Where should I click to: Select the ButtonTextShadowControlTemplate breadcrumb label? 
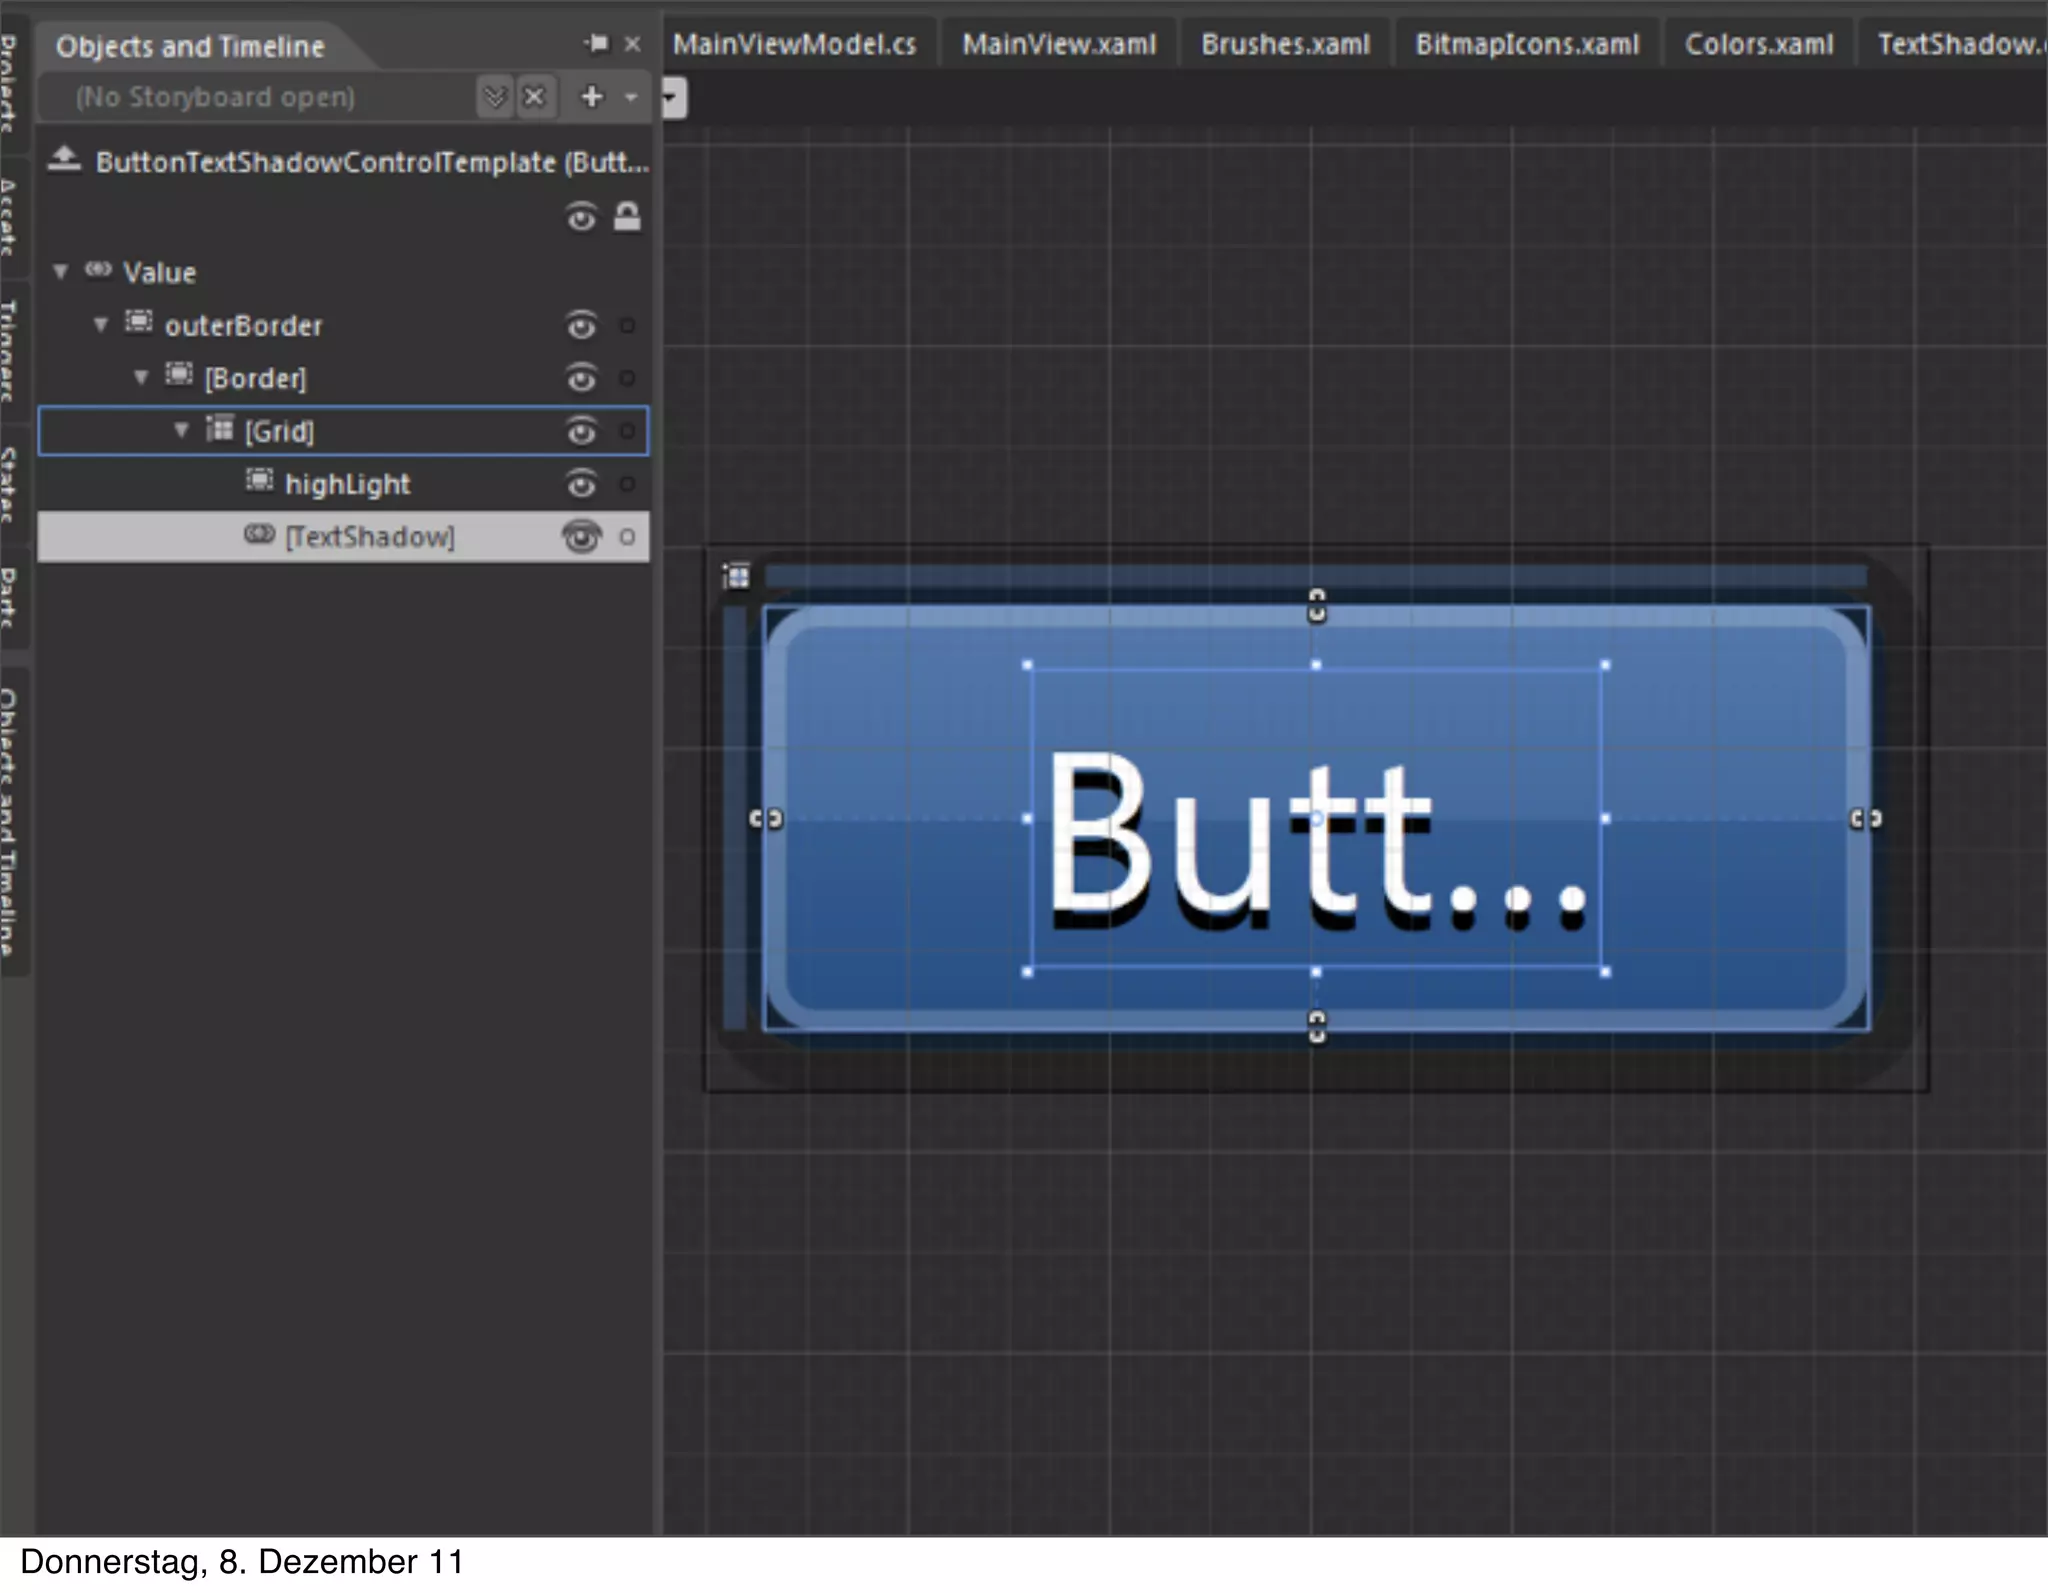point(372,162)
